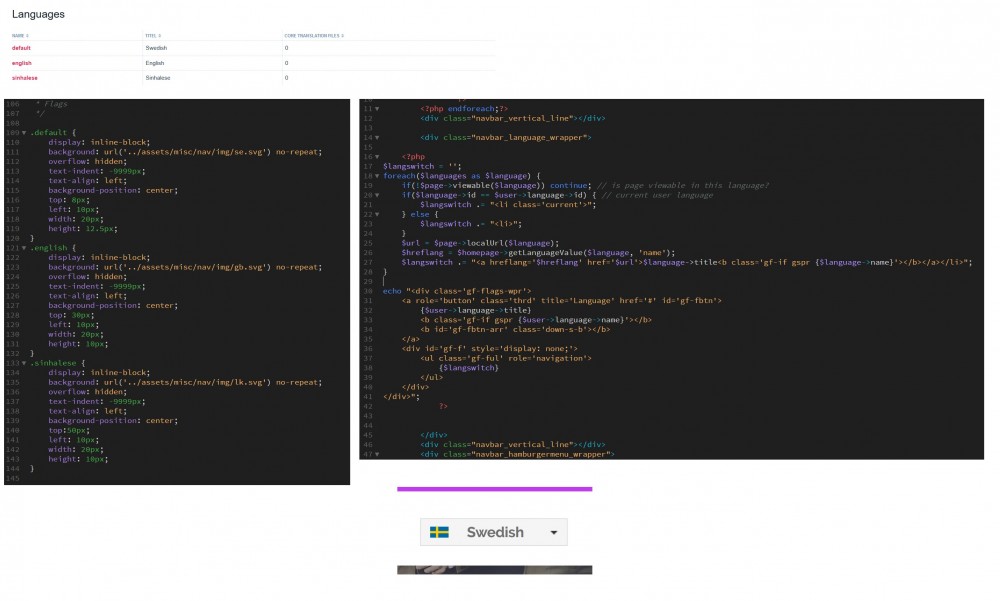
Task: Sort by Core Translation Files column
Action: (313, 35)
